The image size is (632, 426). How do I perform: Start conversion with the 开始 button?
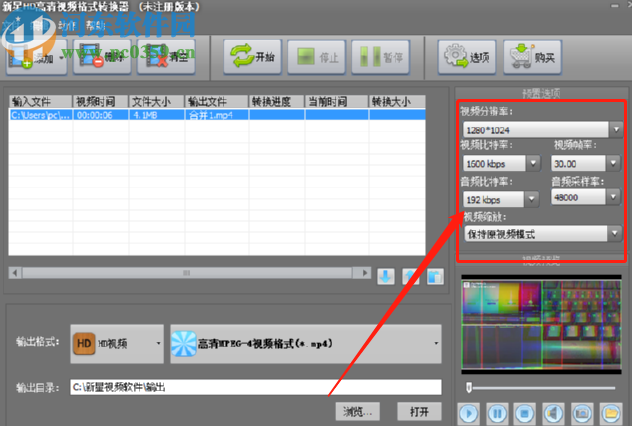[x=252, y=57]
